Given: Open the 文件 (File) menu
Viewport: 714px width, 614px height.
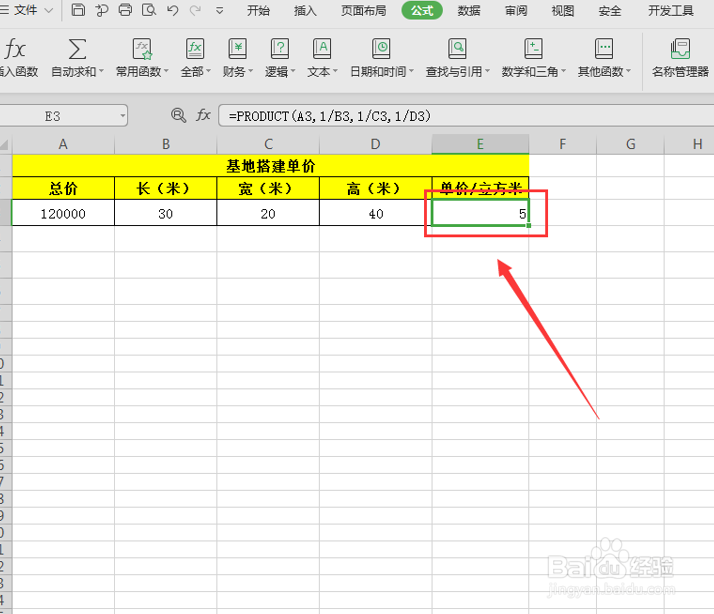Looking at the screenshot, I should (26, 10).
